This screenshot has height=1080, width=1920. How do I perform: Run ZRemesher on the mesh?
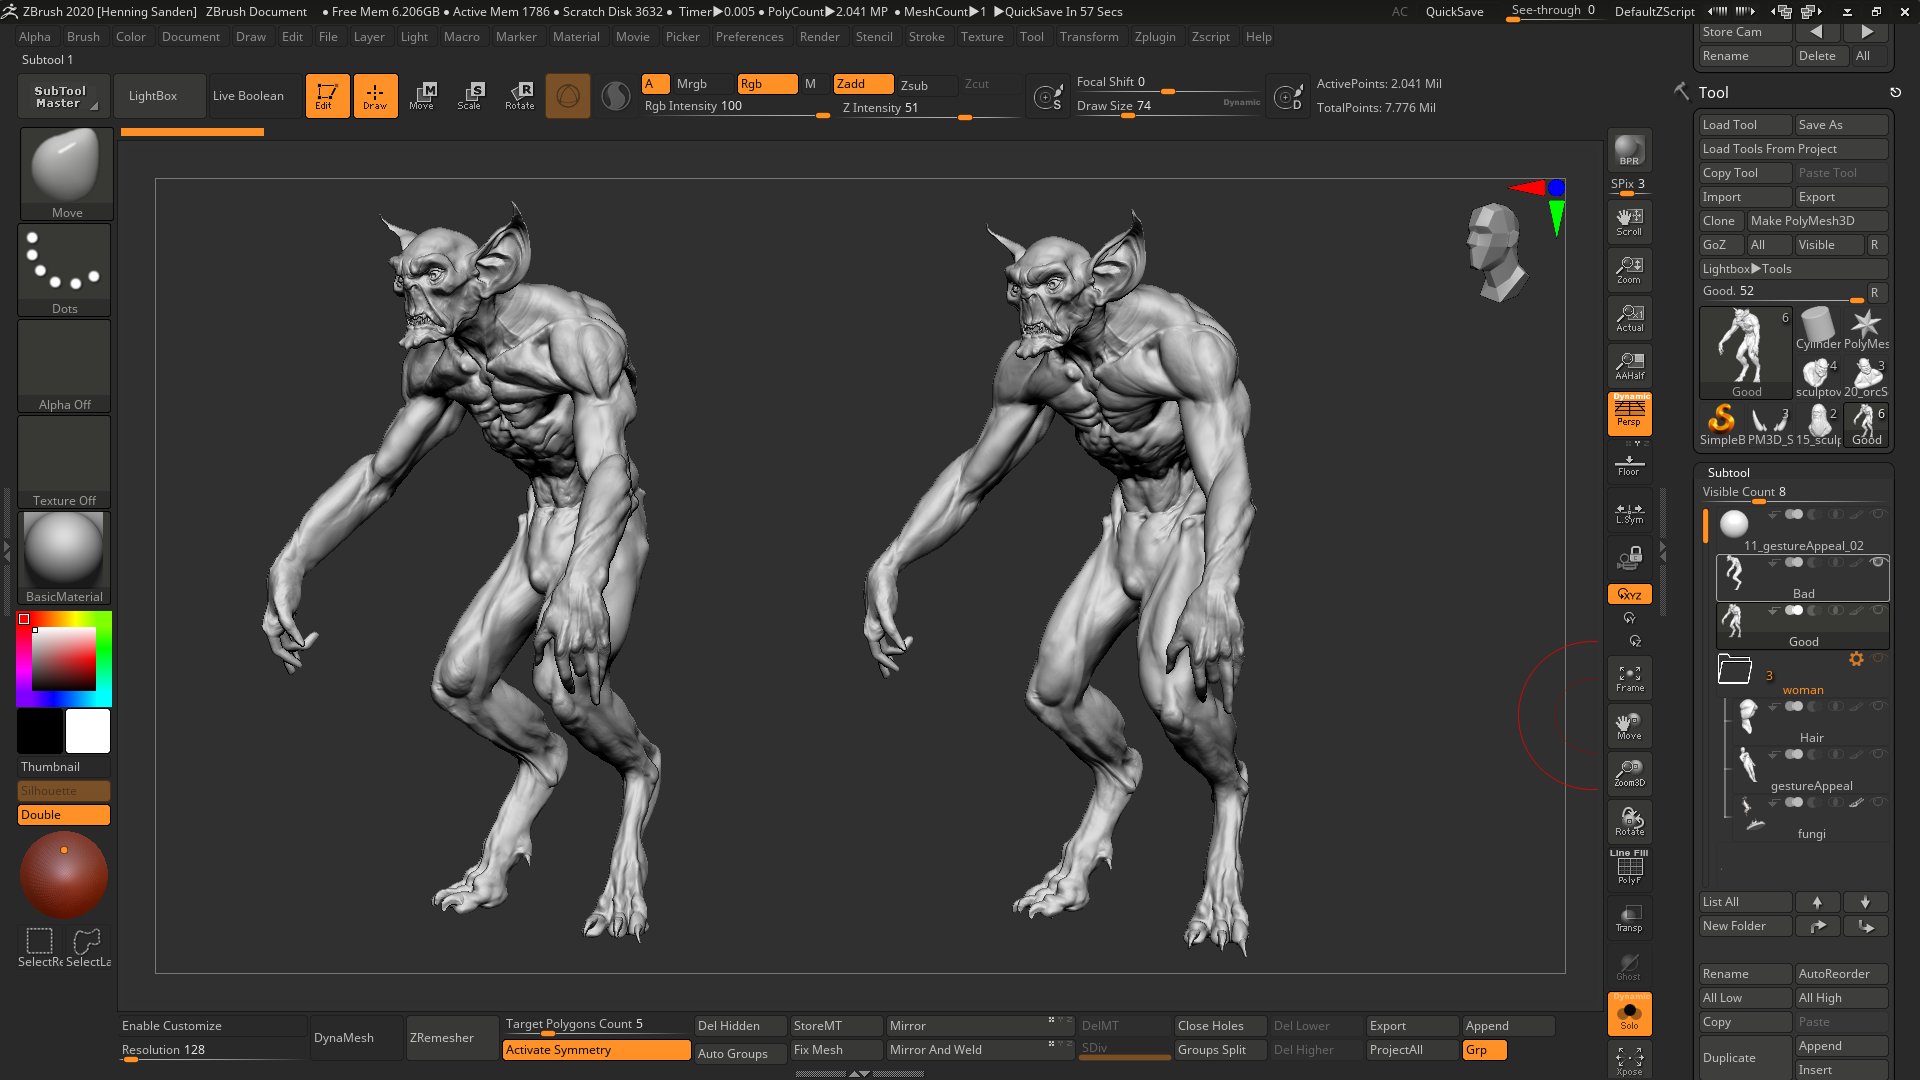pyautogui.click(x=441, y=1037)
